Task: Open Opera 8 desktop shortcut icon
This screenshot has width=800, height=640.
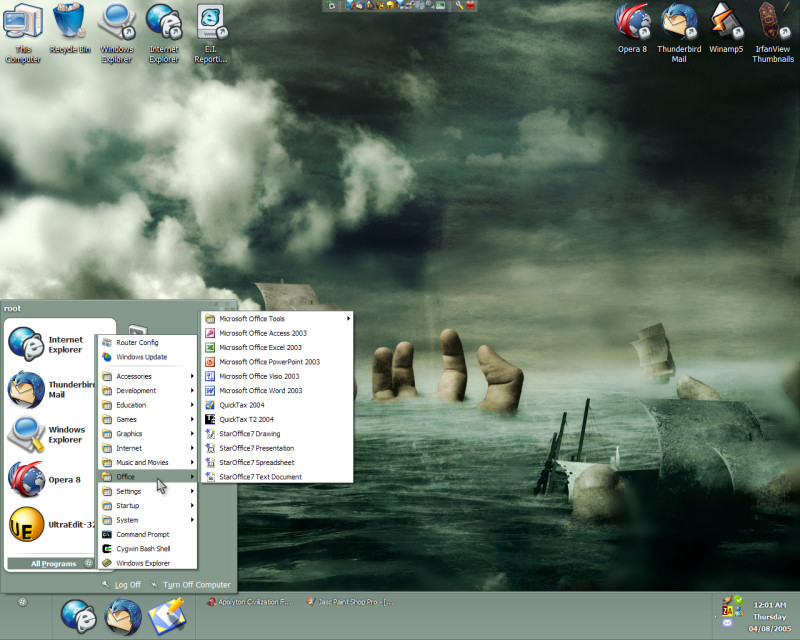Action: point(630,22)
